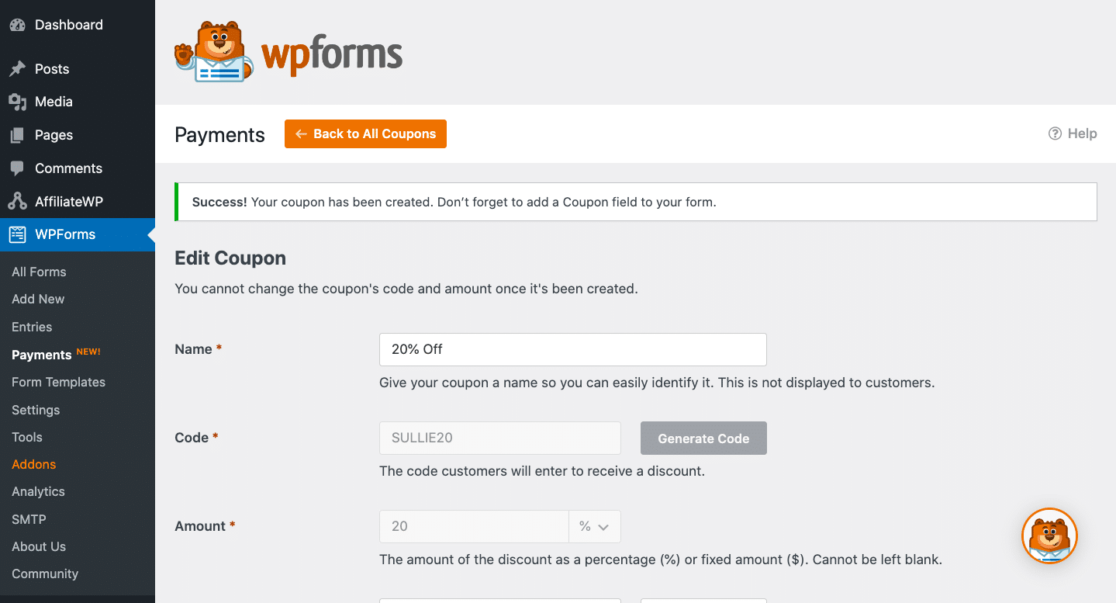Open All Forms in the sidebar
1116x603 pixels.
click(39, 272)
